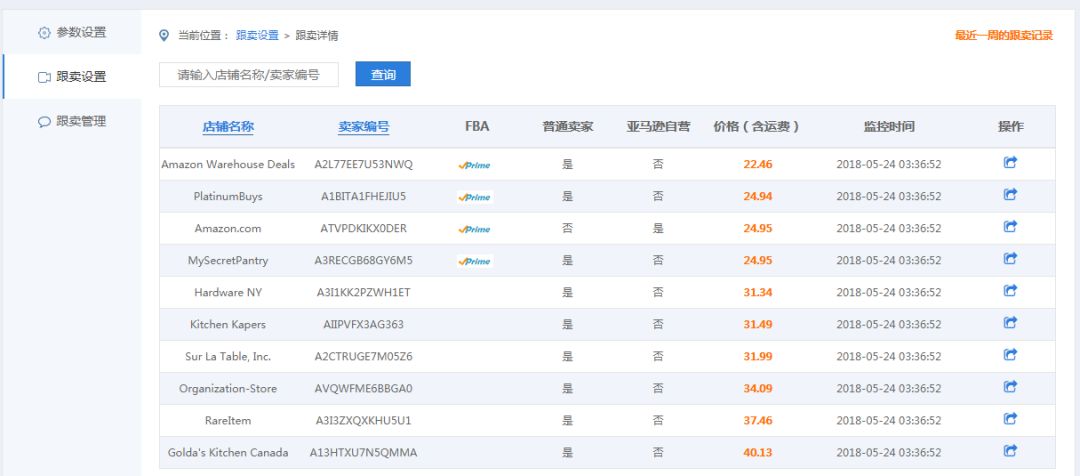Screen dimensions: 1080x476
Task: Select shop name Amazon Warehouse Deals
Action: (x=228, y=165)
